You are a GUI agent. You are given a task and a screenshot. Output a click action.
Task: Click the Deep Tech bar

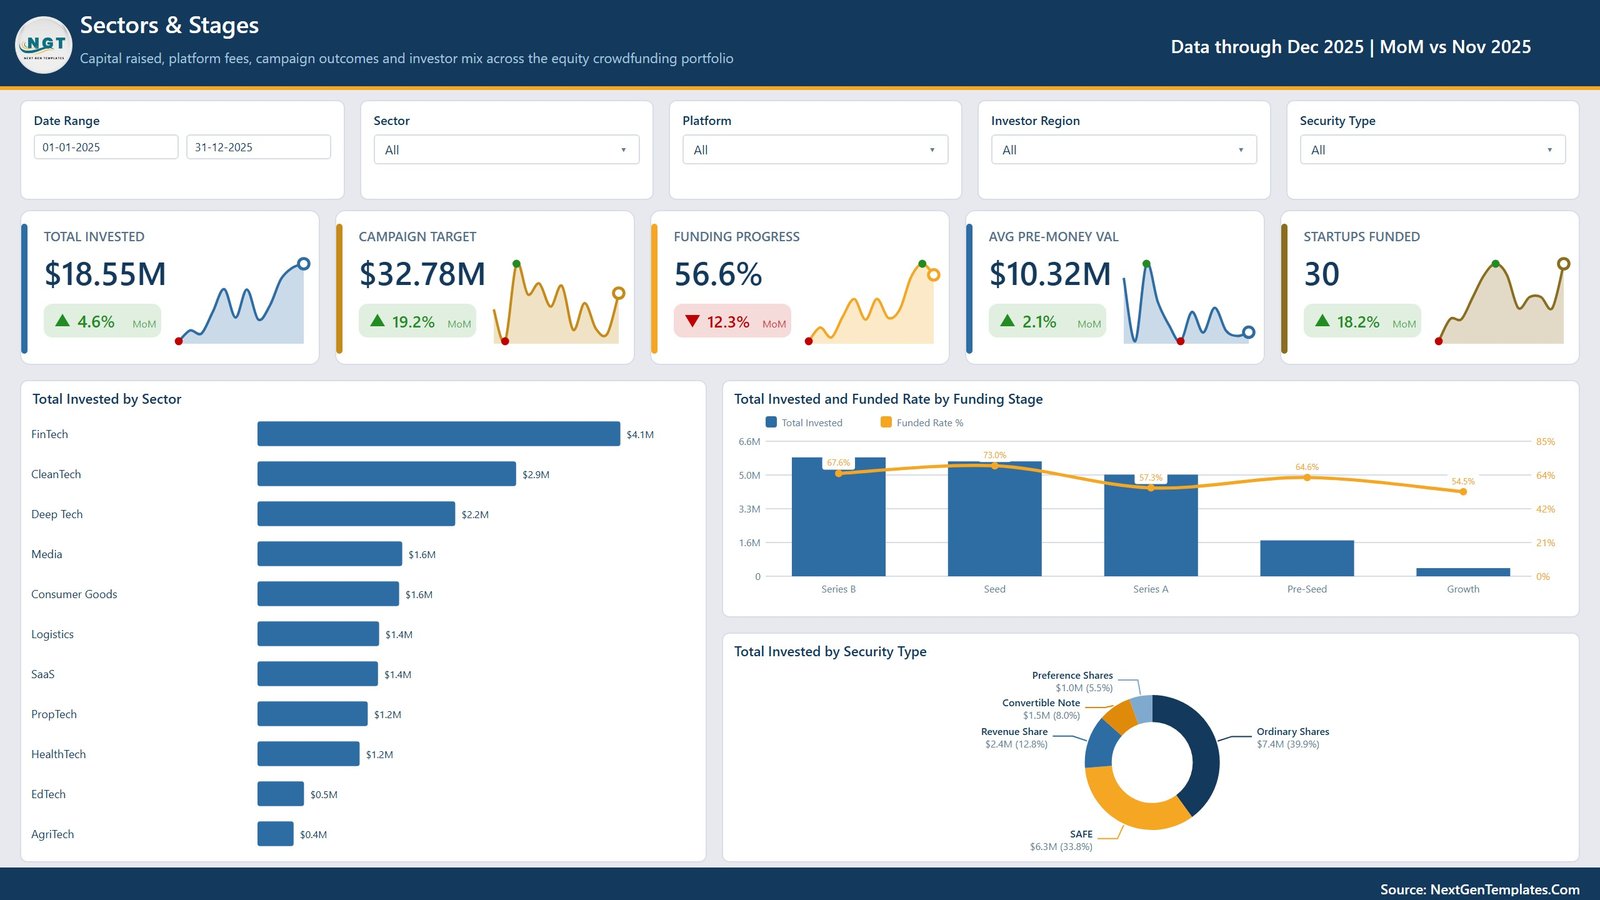click(356, 514)
